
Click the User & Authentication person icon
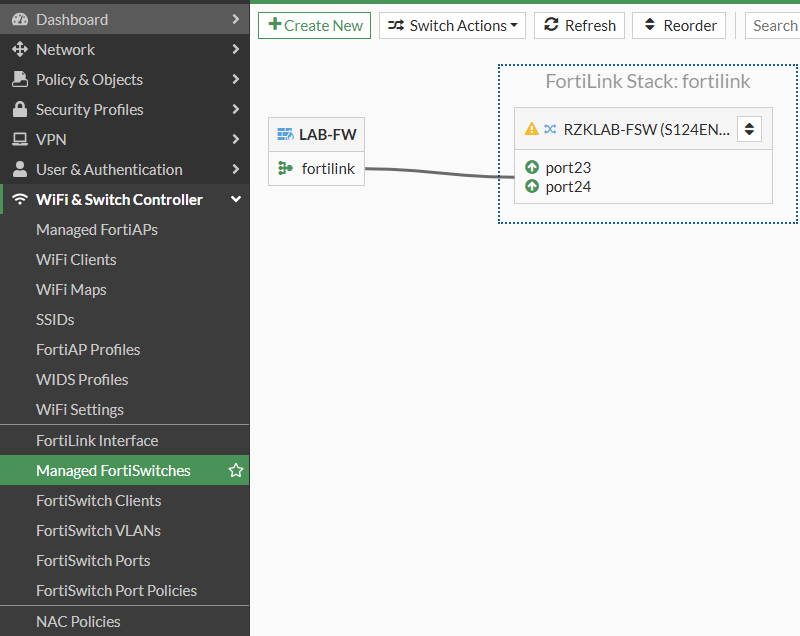coord(20,169)
